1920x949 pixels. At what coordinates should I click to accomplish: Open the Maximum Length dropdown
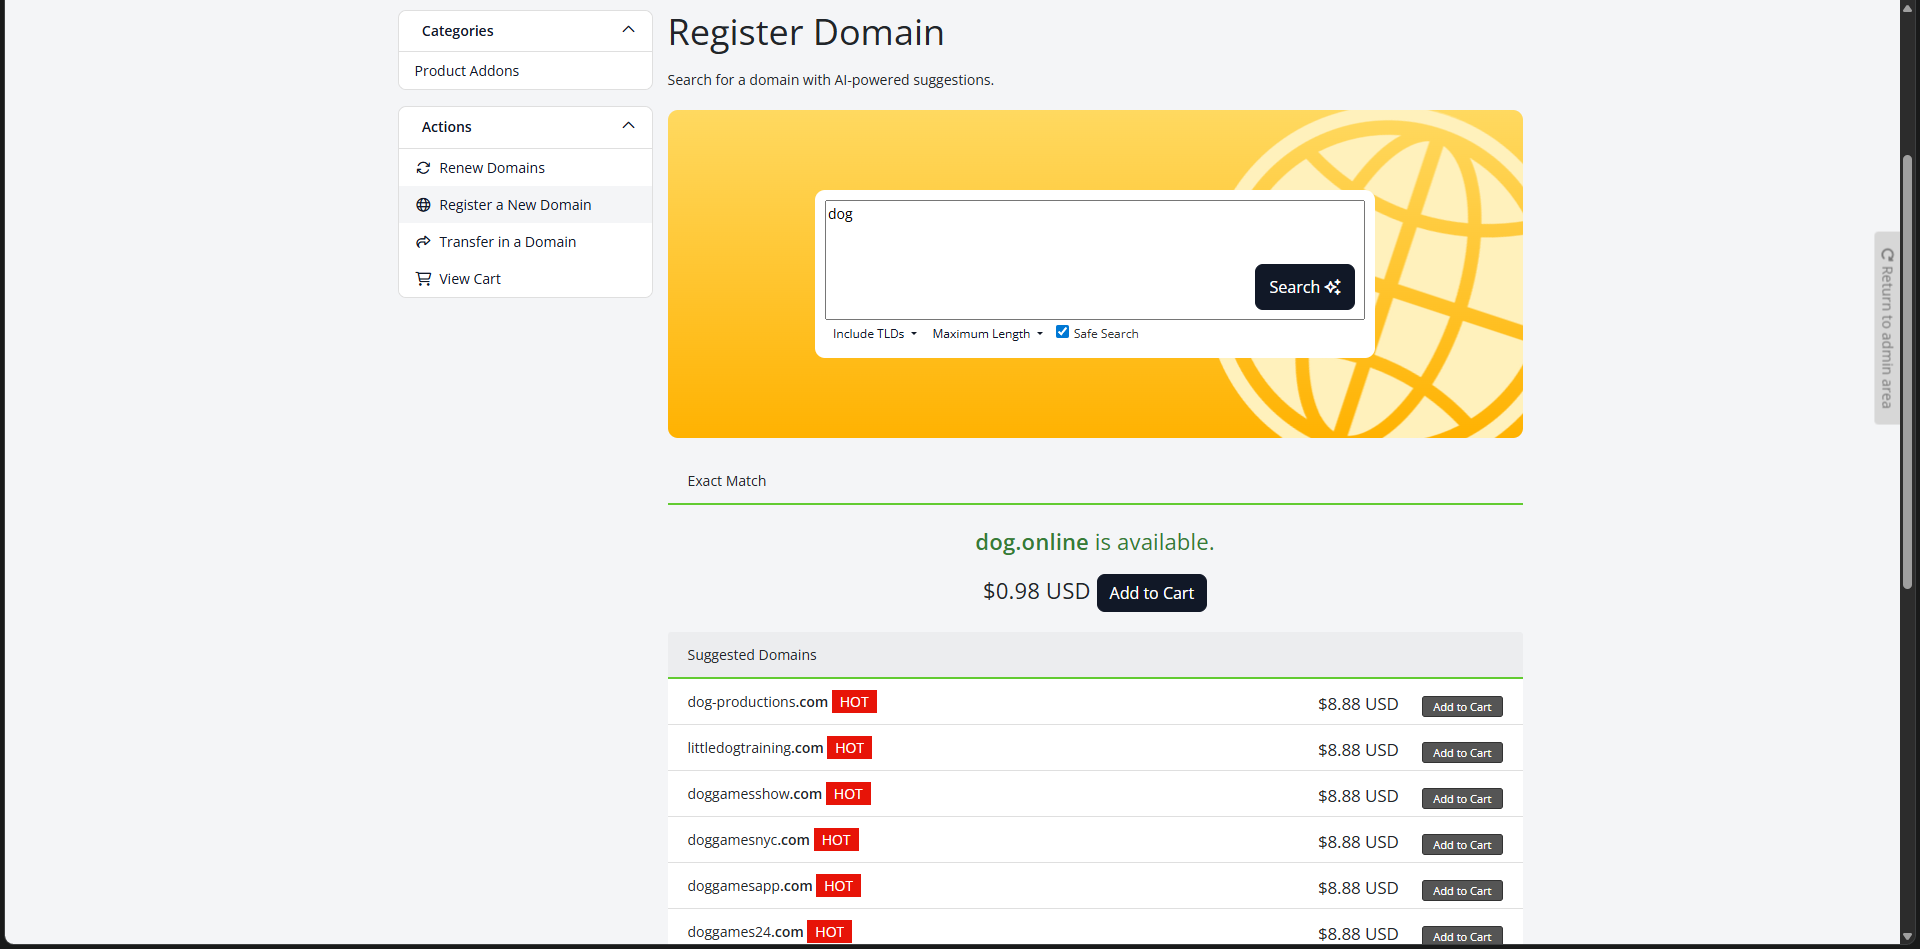tap(987, 334)
